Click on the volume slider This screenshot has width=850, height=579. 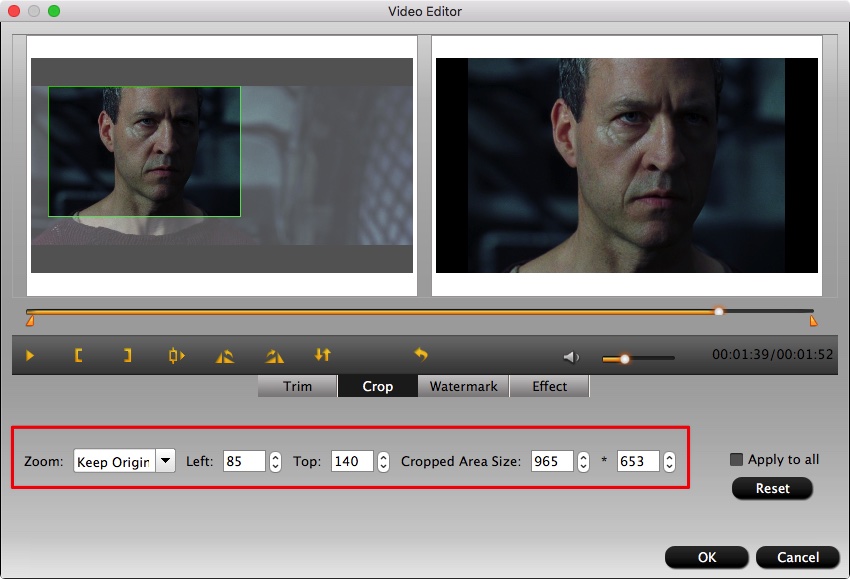pyautogui.click(x=638, y=358)
